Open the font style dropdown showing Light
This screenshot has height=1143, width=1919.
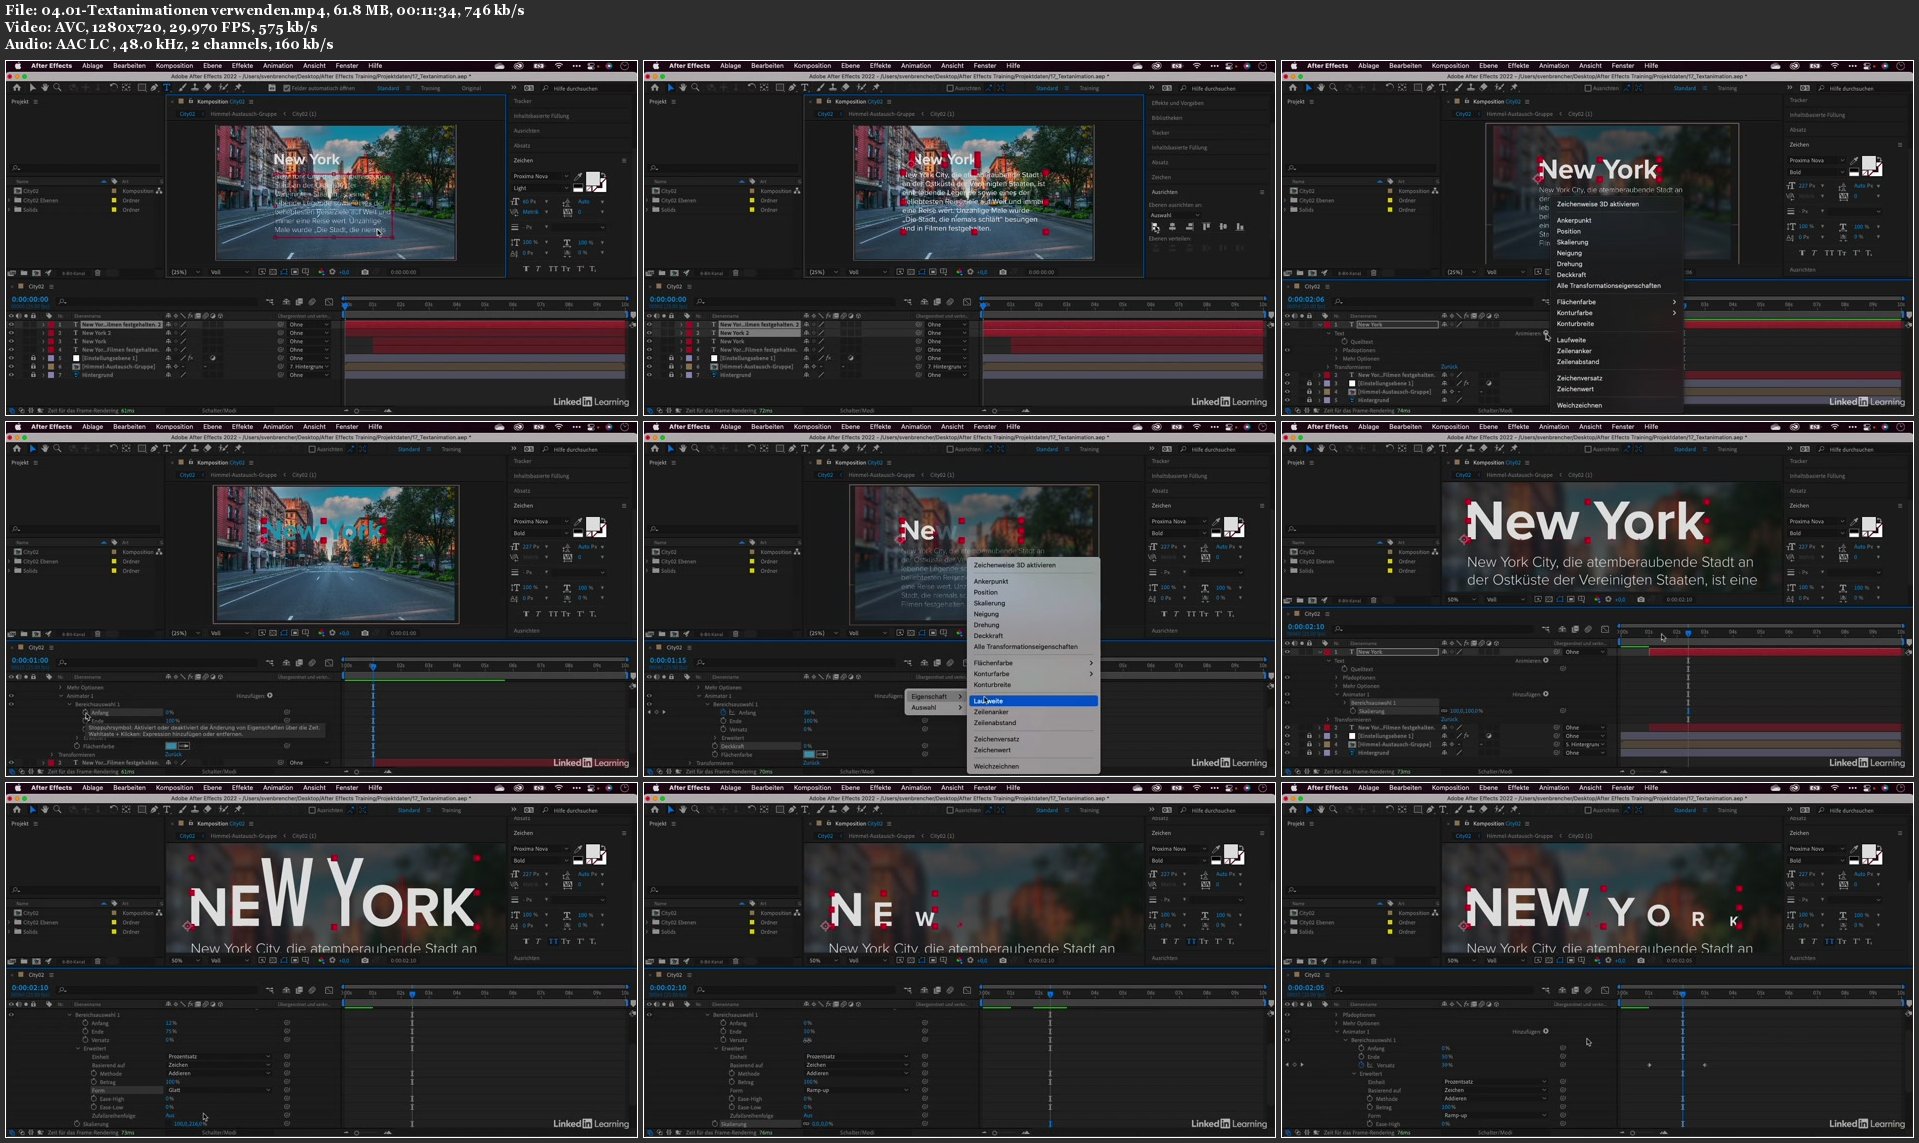coord(540,188)
